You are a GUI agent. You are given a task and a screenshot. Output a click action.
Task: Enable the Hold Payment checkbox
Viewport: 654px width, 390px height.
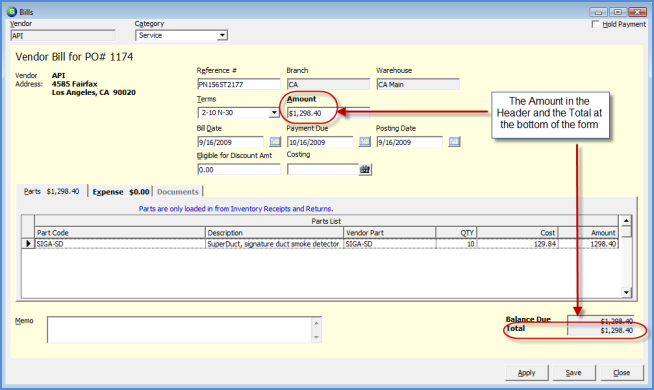[x=596, y=24]
